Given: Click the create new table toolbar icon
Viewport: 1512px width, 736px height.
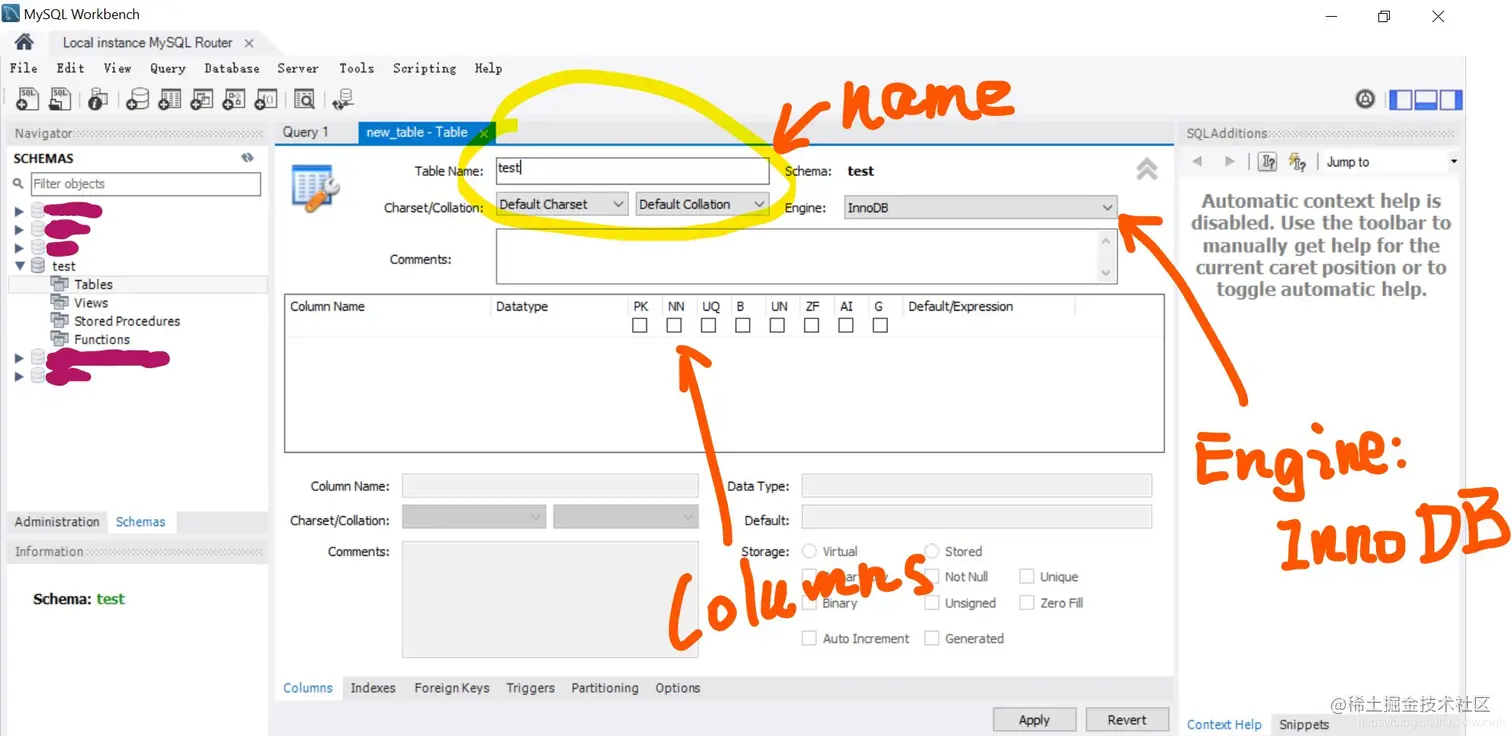Looking at the screenshot, I should click(x=169, y=98).
